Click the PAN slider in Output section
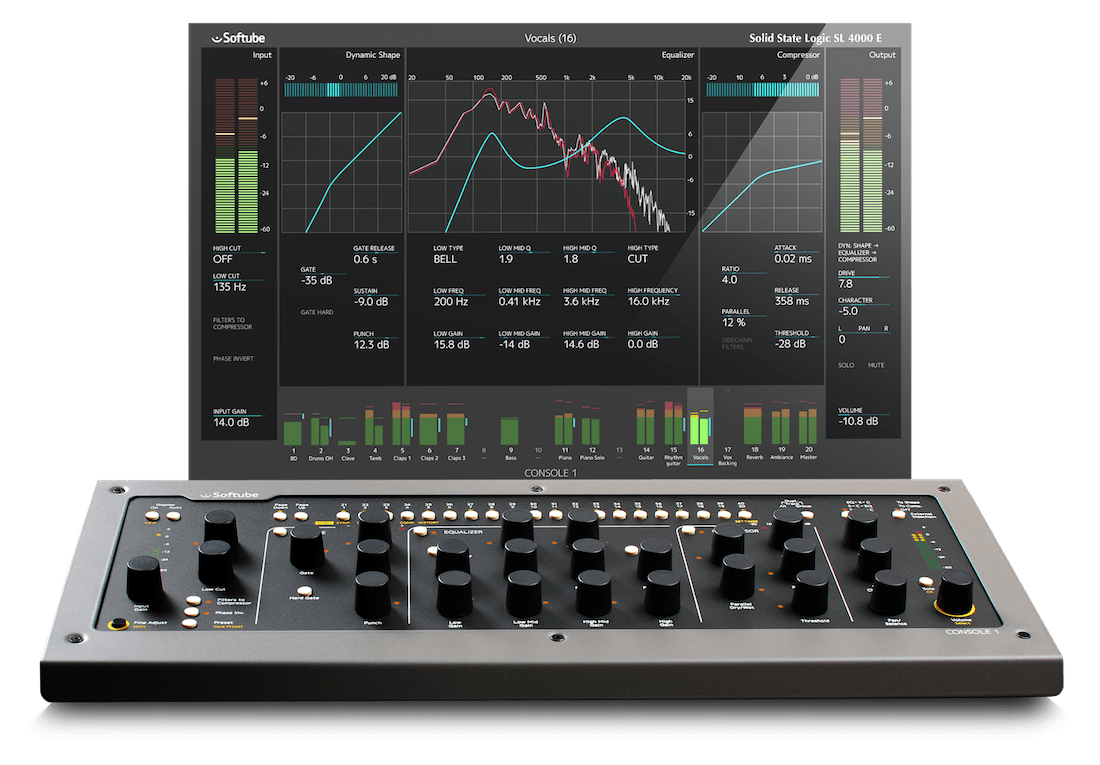Image resolution: width=1100 pixels, height=765 pixels. (864, 333)
